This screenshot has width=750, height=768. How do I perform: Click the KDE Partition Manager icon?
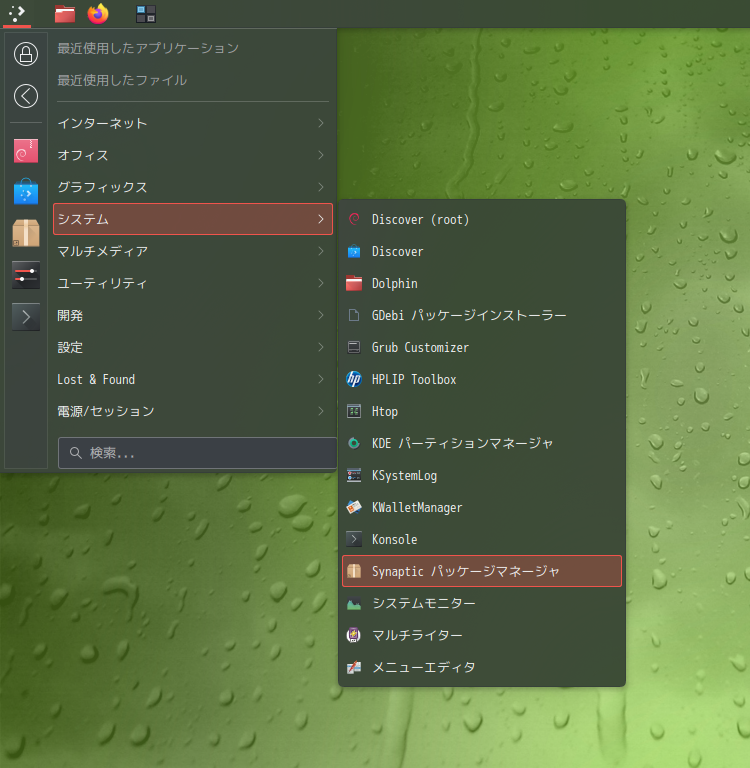pyautogui.click(x=354, y=443)
